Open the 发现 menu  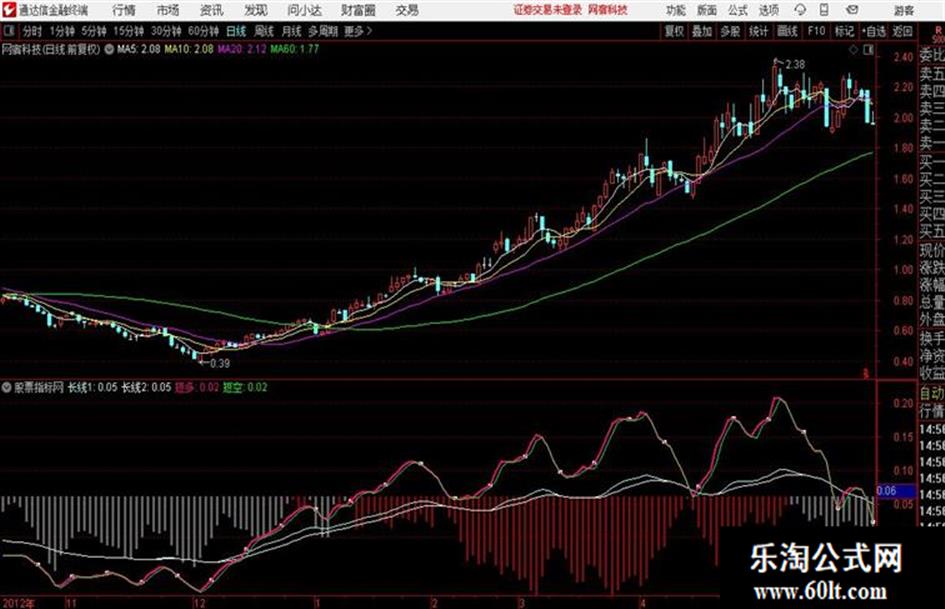tap(256, 10)
